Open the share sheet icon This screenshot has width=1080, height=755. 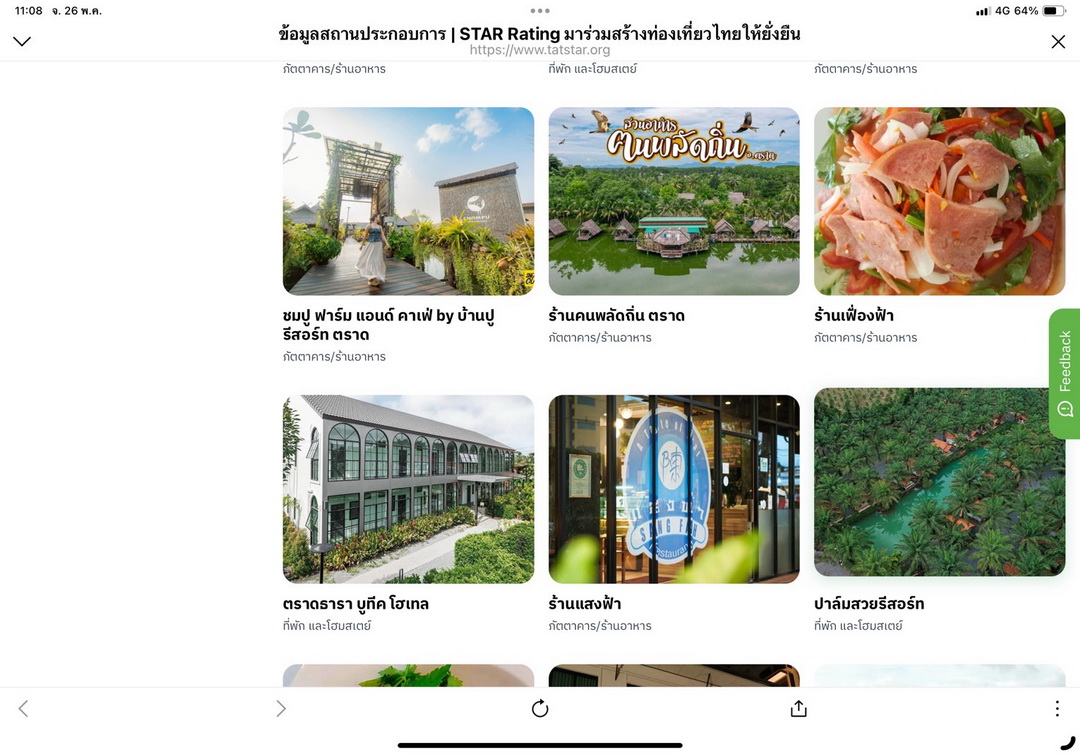pyautogui.click(x=798, y=708)
